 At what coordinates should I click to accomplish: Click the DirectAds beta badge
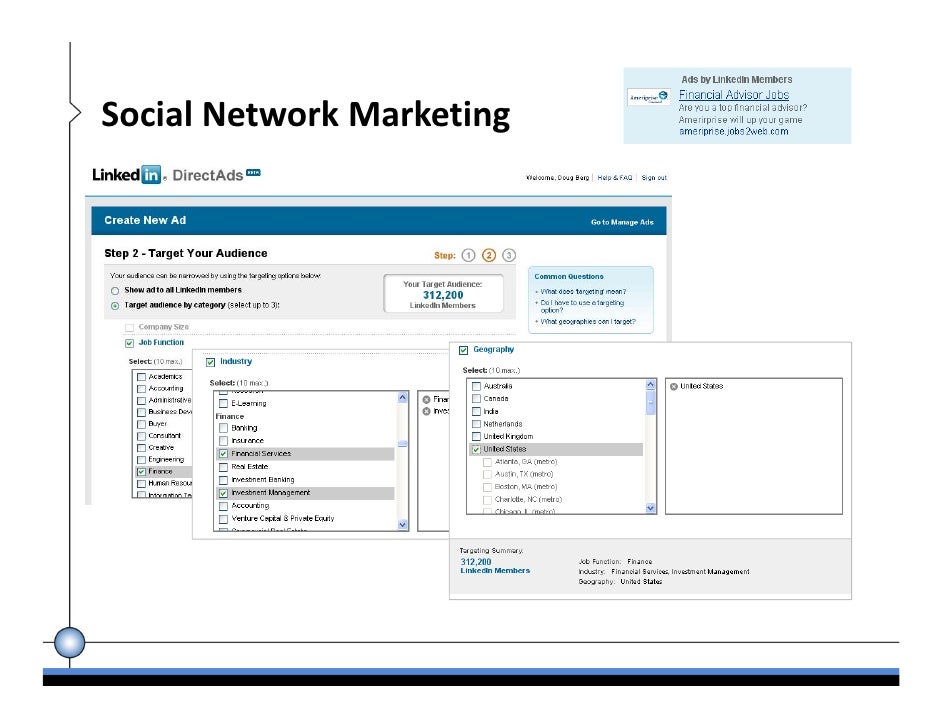254,172
